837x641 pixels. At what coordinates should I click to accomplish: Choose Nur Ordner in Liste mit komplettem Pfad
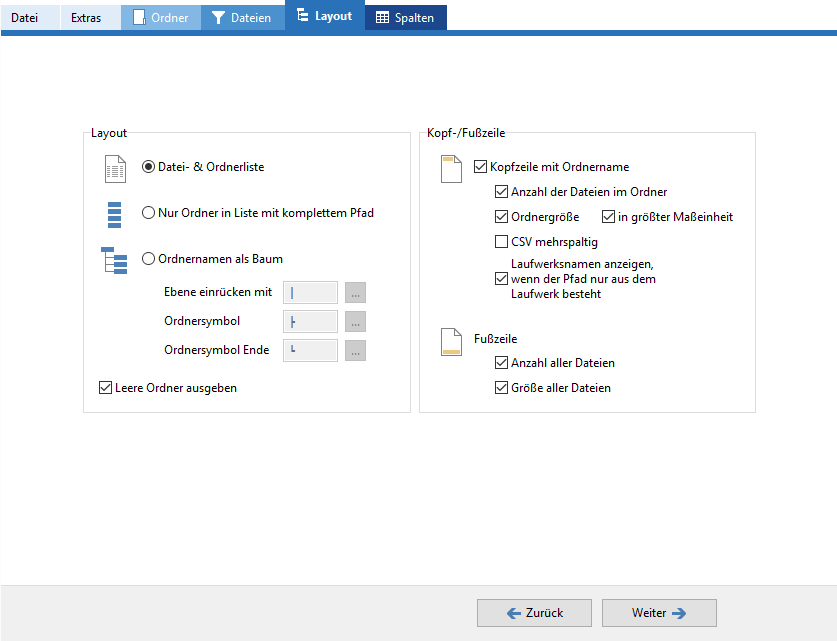(x=149, y=213)
